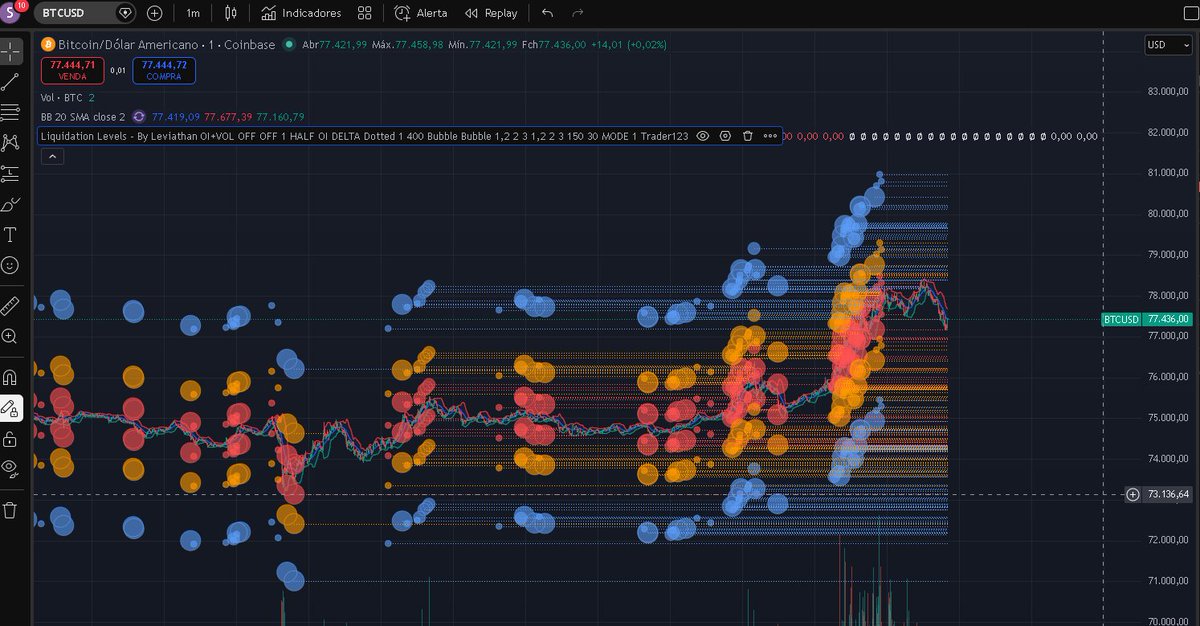Screen dimensions: 1200x626
Task: Open the emoji icons tool
Action: [x=10, y=266]
